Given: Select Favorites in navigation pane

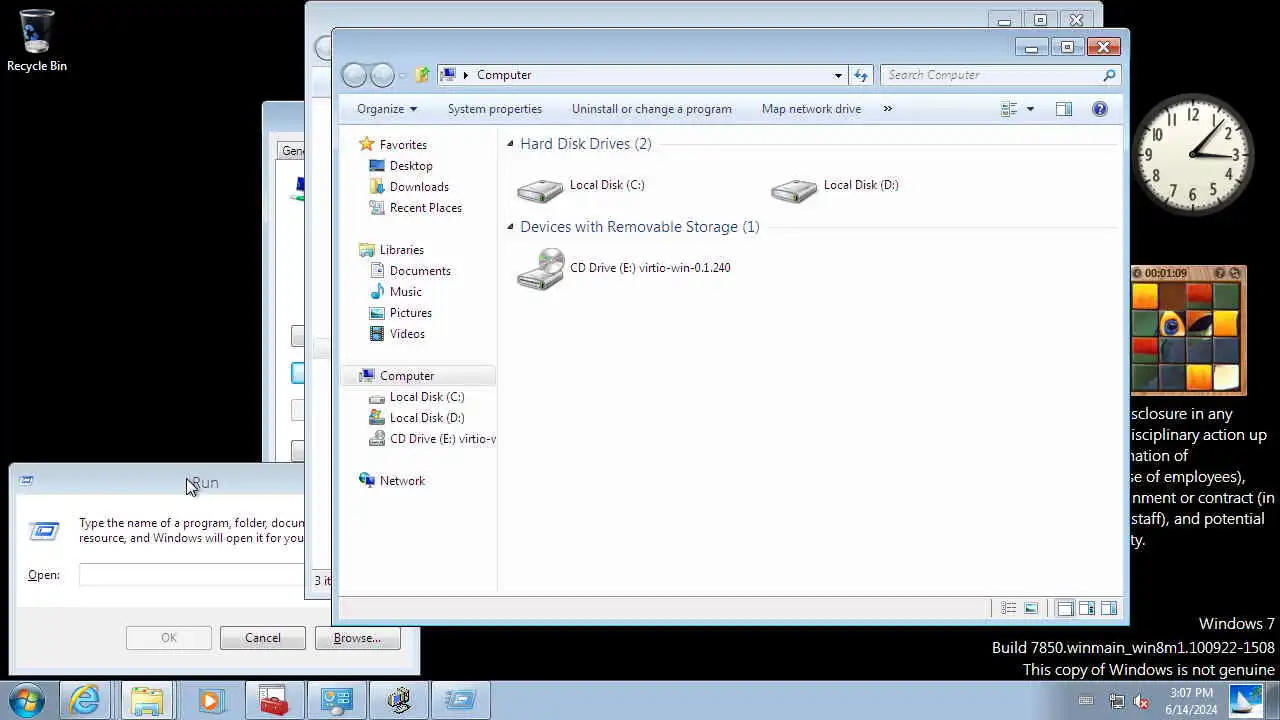Looking at the screenshot, I should (403, 145).
